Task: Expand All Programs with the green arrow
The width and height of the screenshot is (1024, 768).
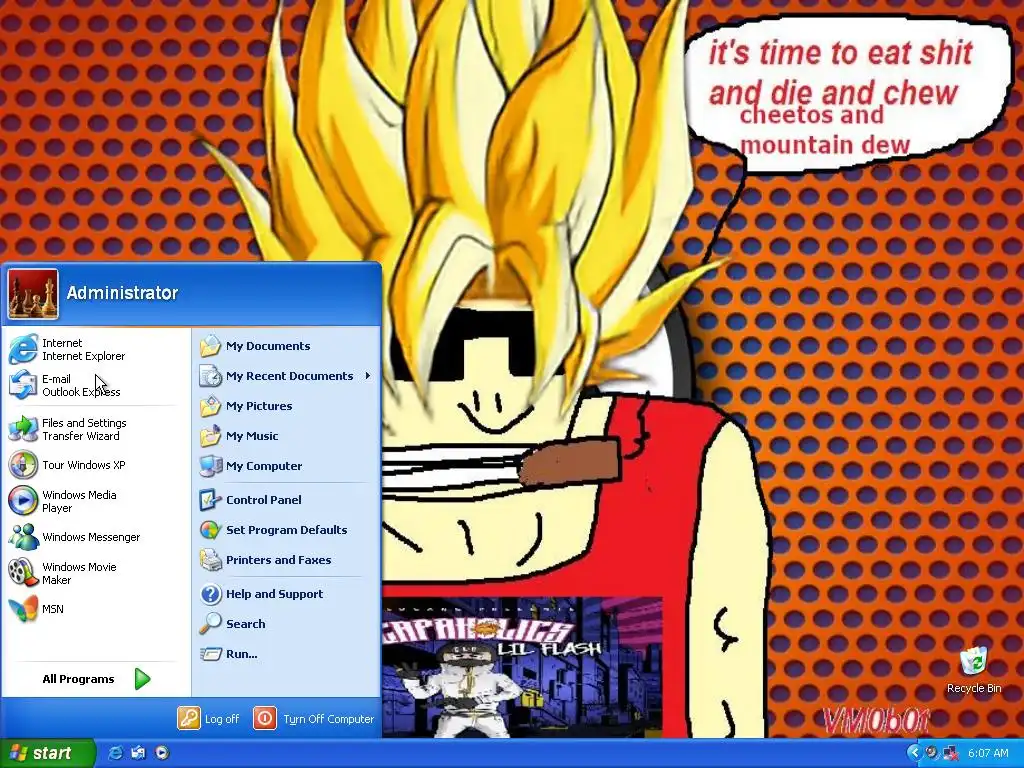Action: [142, 679]
